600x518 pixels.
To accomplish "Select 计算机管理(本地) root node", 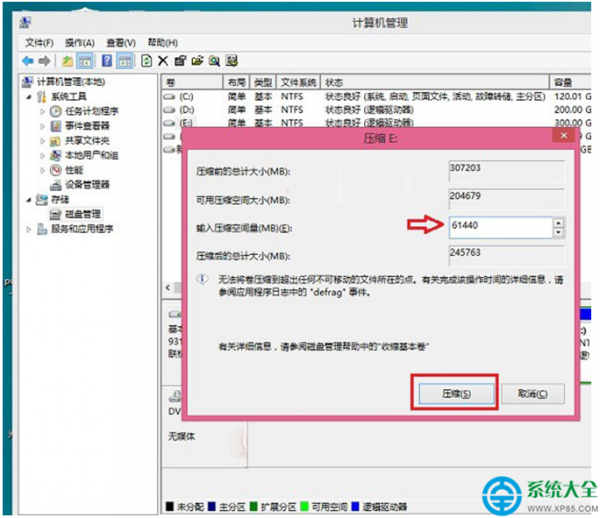I will [x=71, y=82].
